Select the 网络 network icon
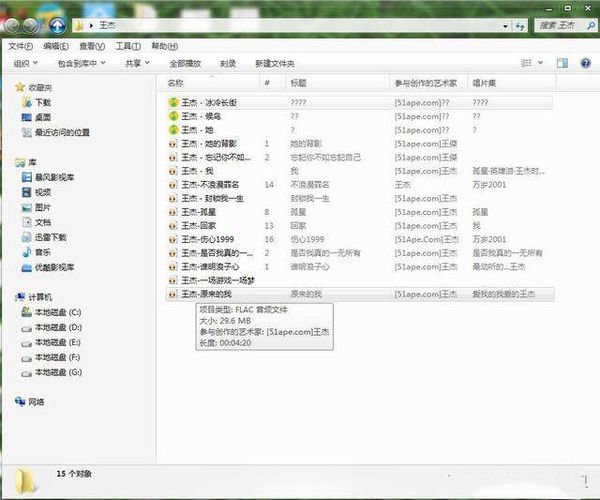The width and height of the screenshot is (600, 500). [x=20, y=401]
